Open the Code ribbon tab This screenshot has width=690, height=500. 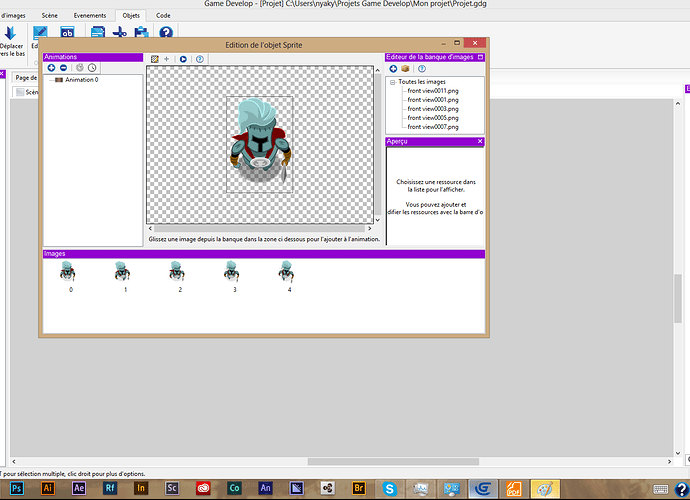pyautogui.click(x=163, y=15)
